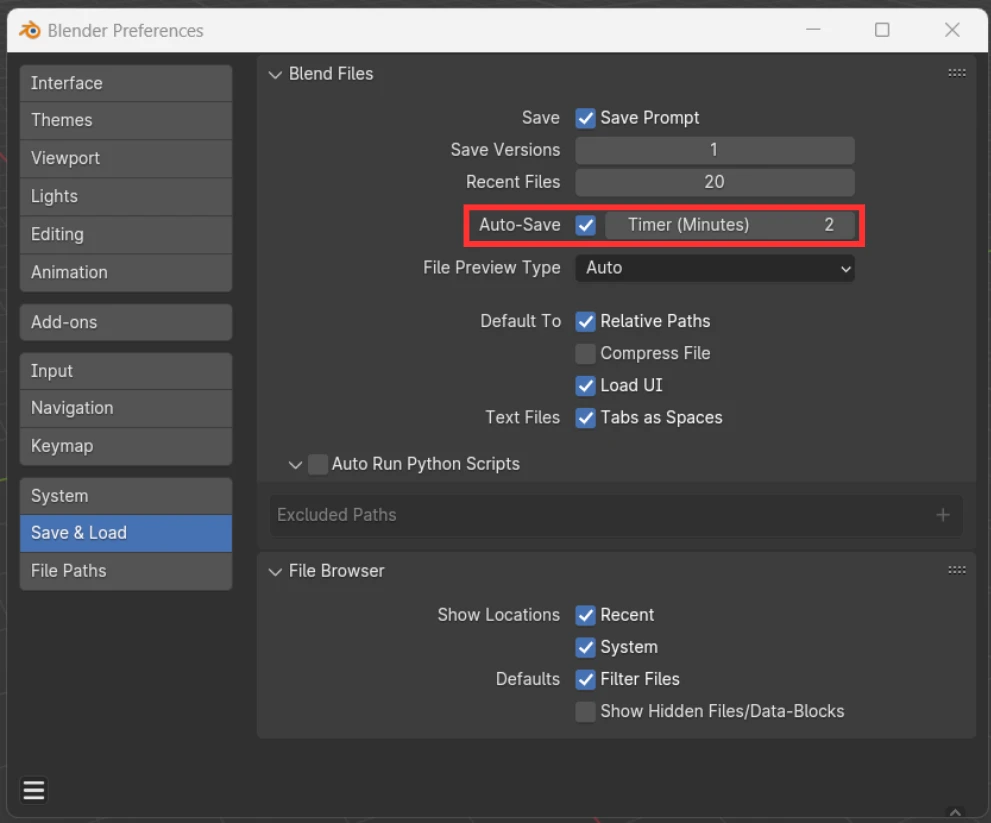Screen dimensions: 991x823
Task: Select the Save & Load tab
Action: point(126,533)
